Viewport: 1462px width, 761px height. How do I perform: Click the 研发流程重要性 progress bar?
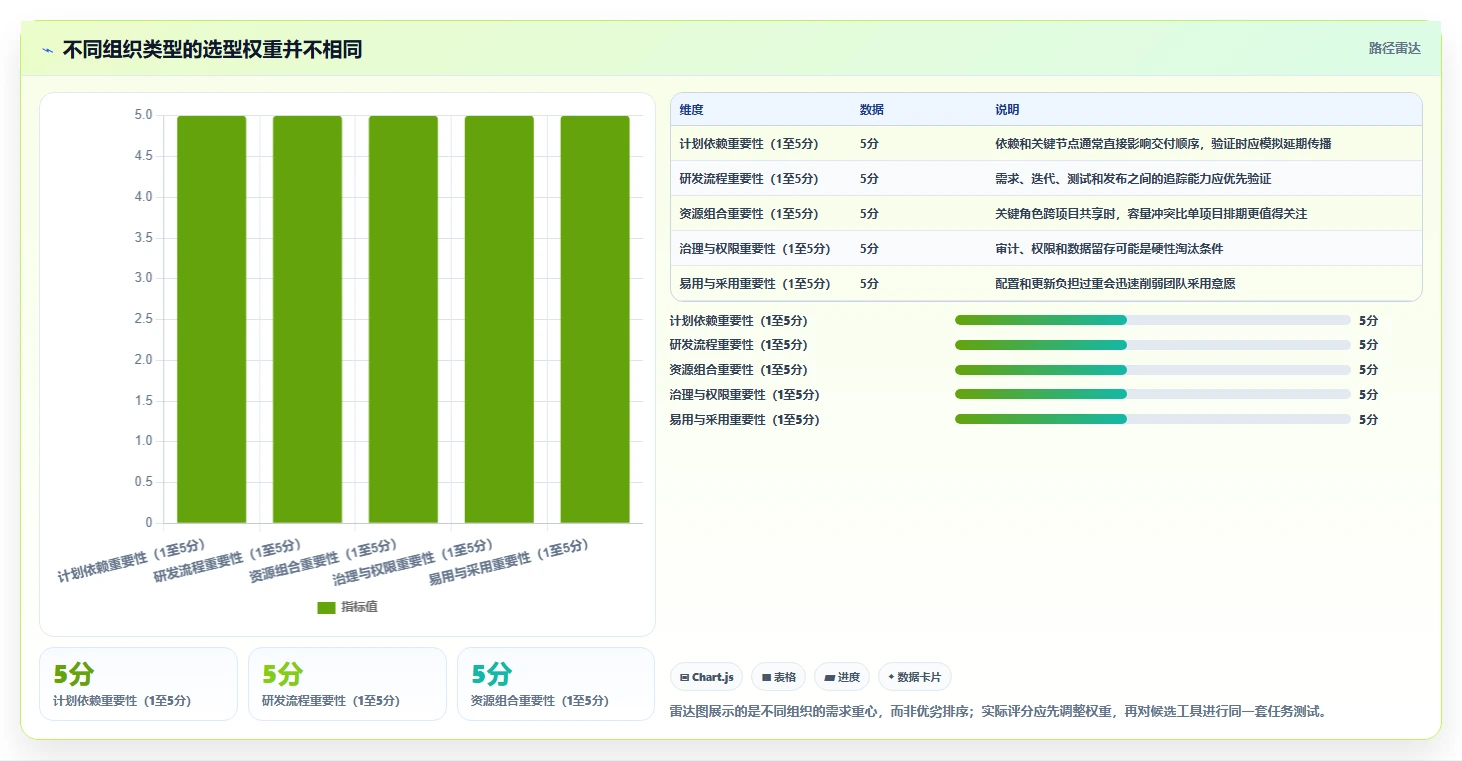tap(1153, 345)
